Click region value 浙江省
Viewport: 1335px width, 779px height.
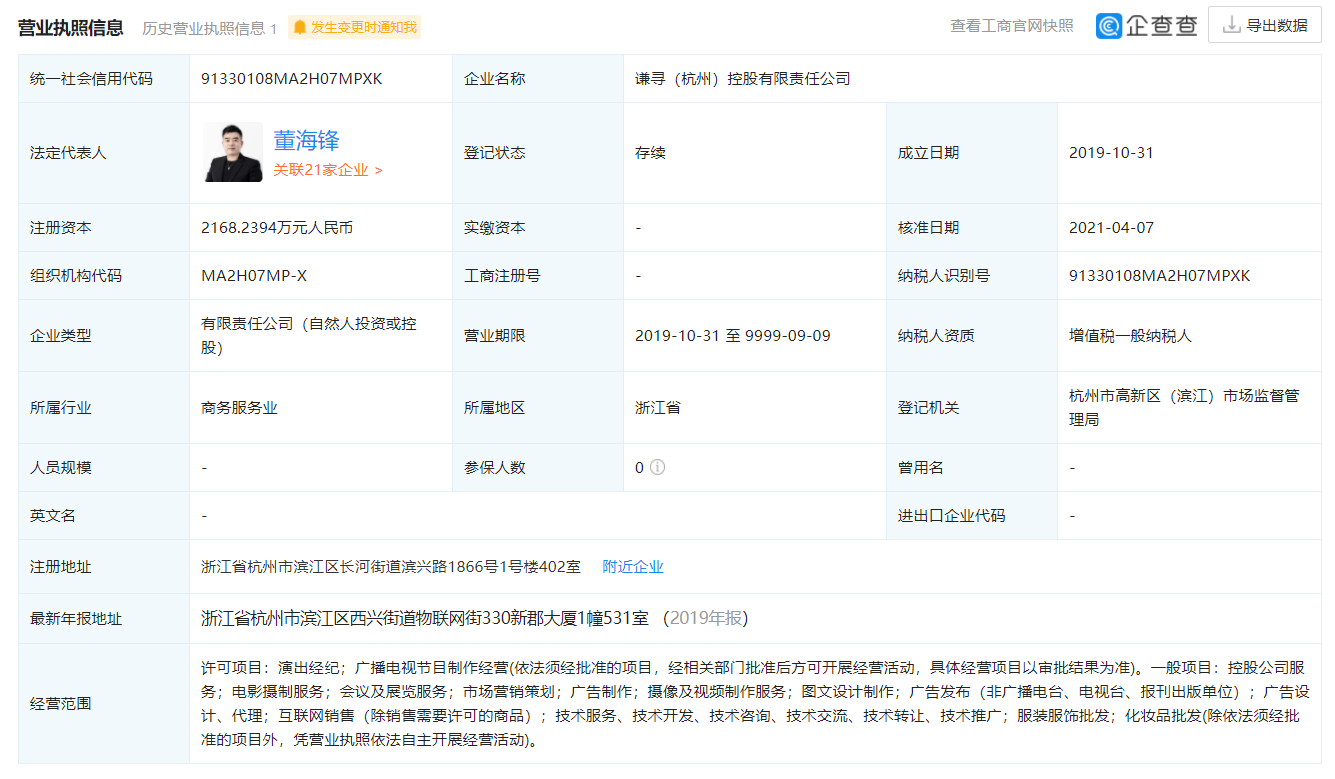click(x=658, y=407)
